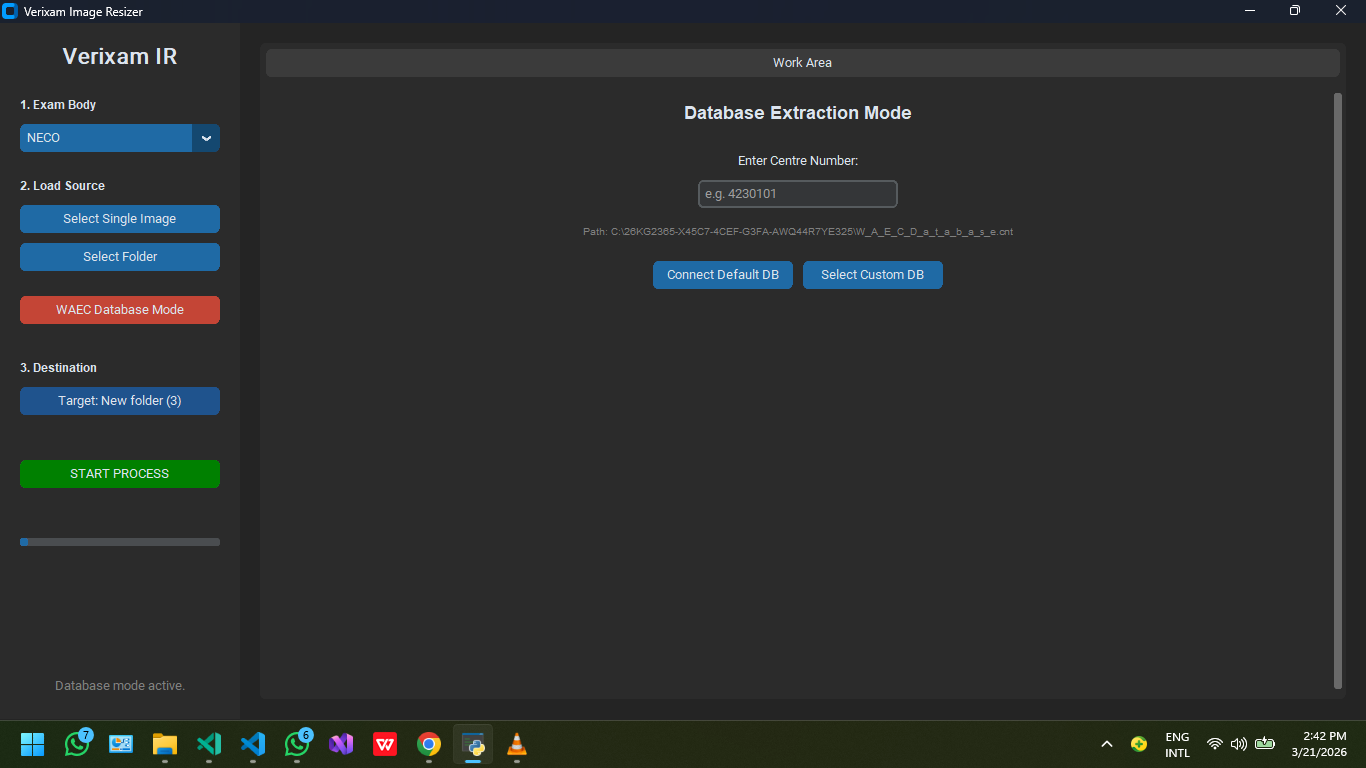Minimize the Verixam Image Resizer window
Viewport: 1366px width, 768px height.
pos(1250,11)
